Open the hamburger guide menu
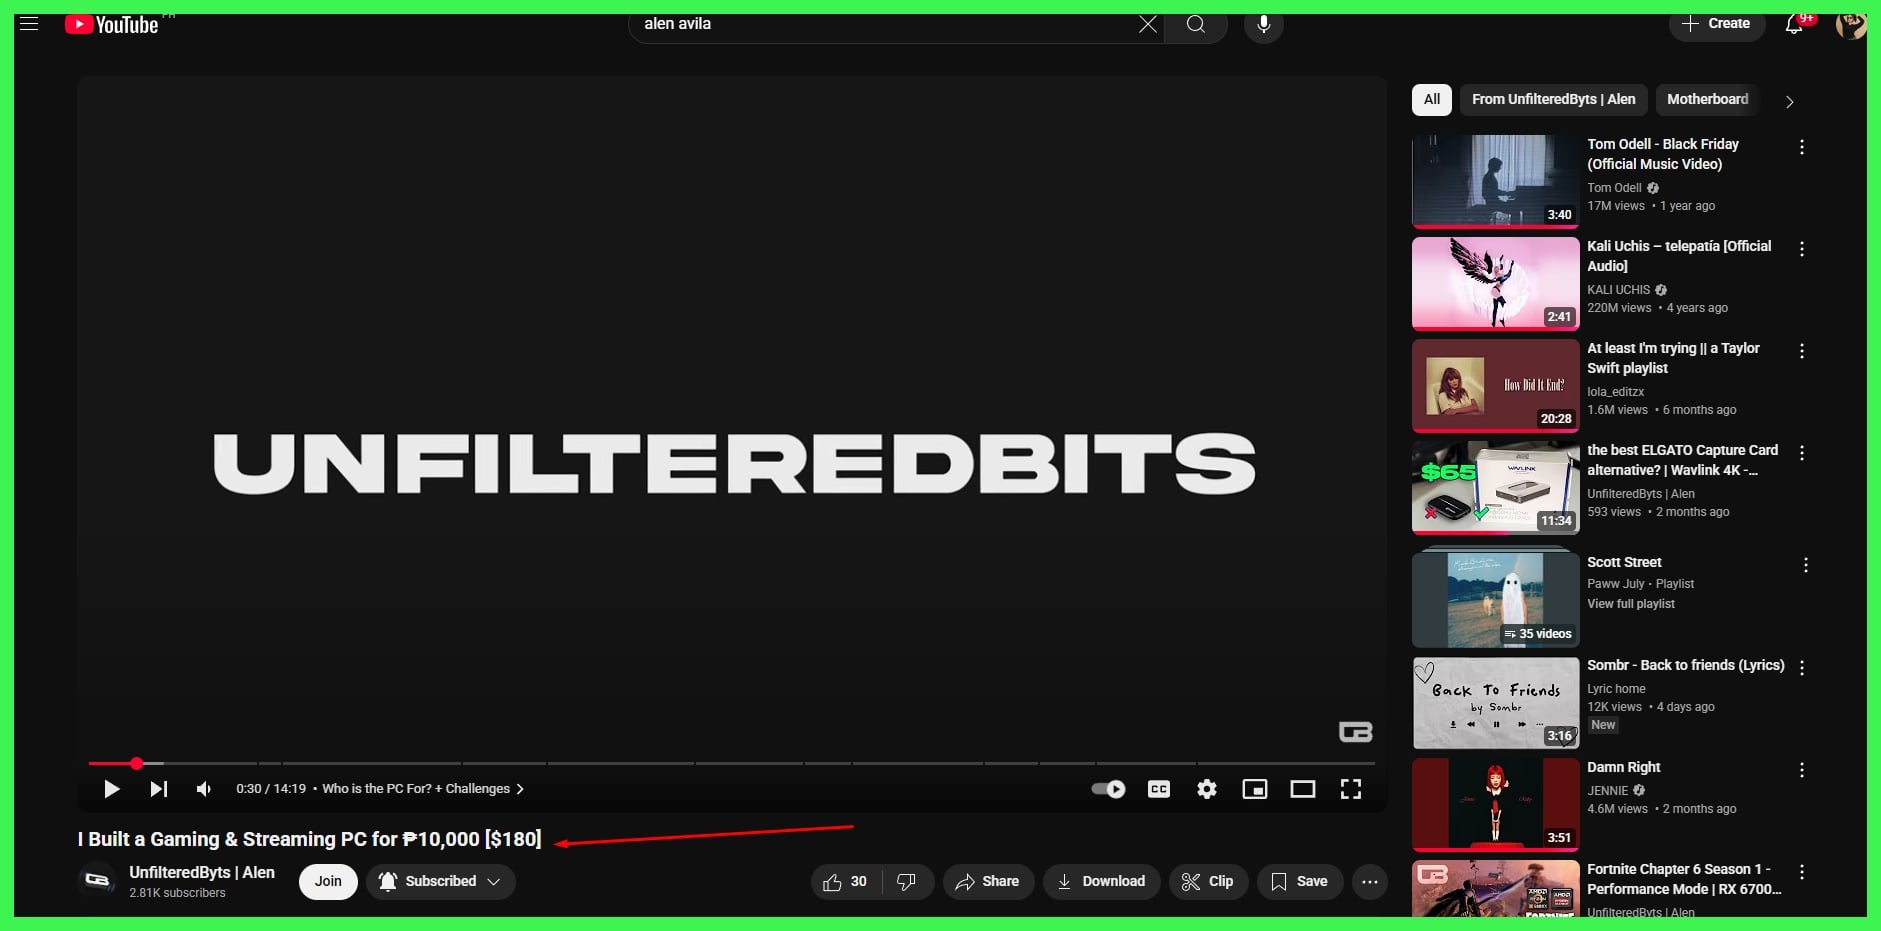This screenshot has width=1881, height=931. pos(29,24)
